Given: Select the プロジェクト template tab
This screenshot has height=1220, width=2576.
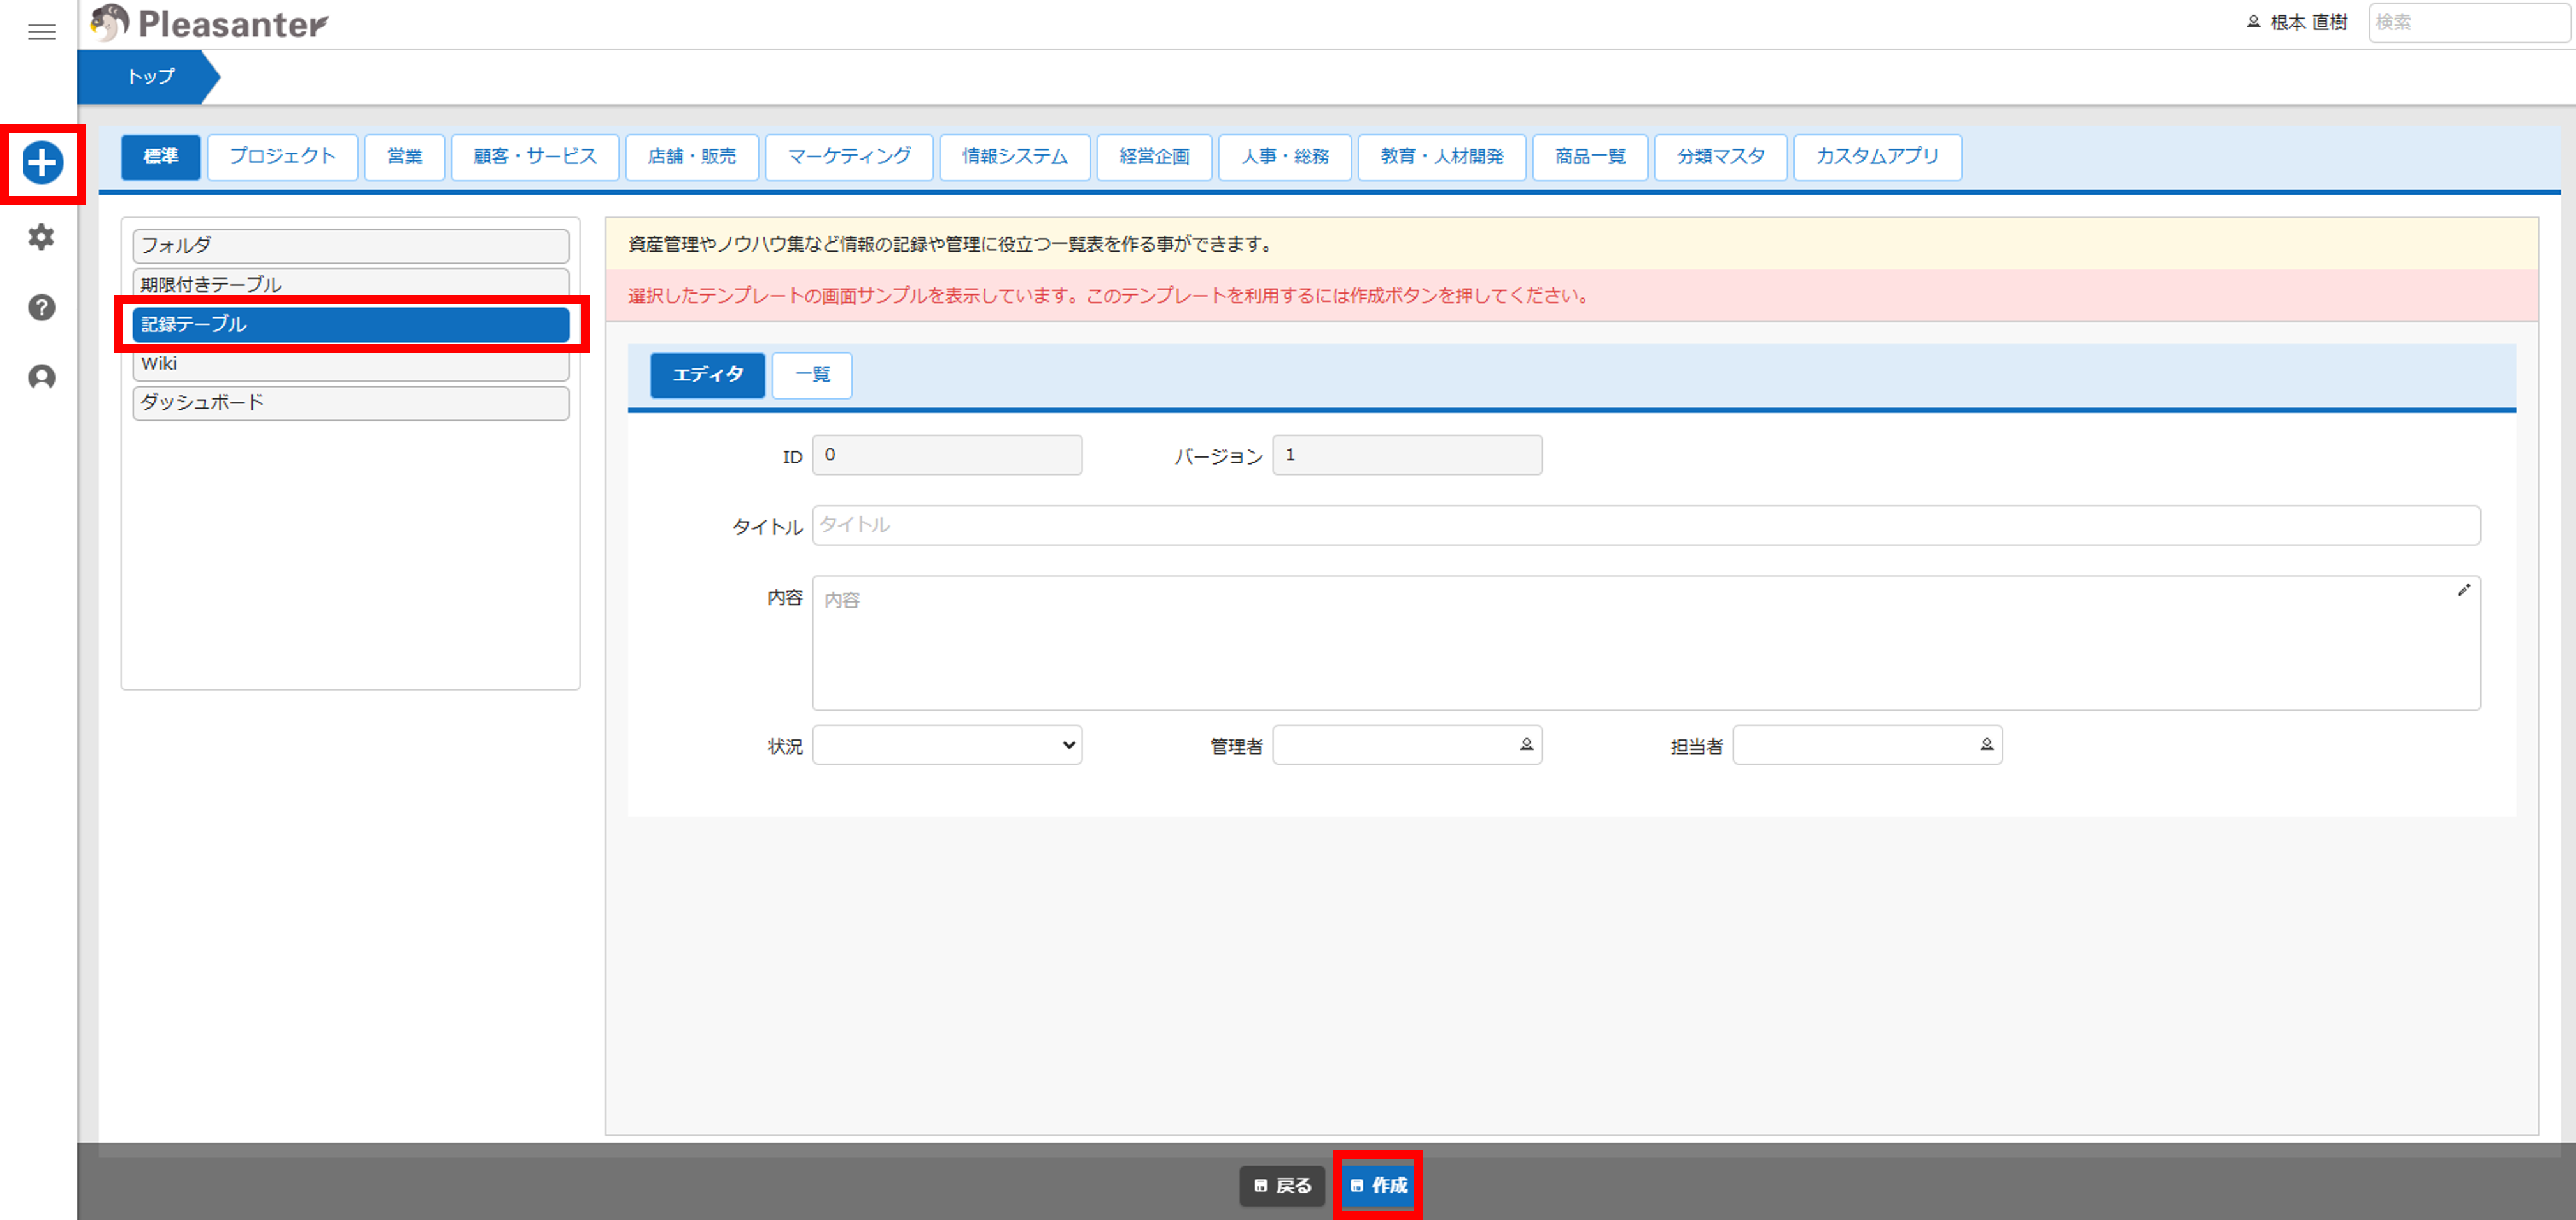Looking at the screenshot, I should (x=282, y=157).
